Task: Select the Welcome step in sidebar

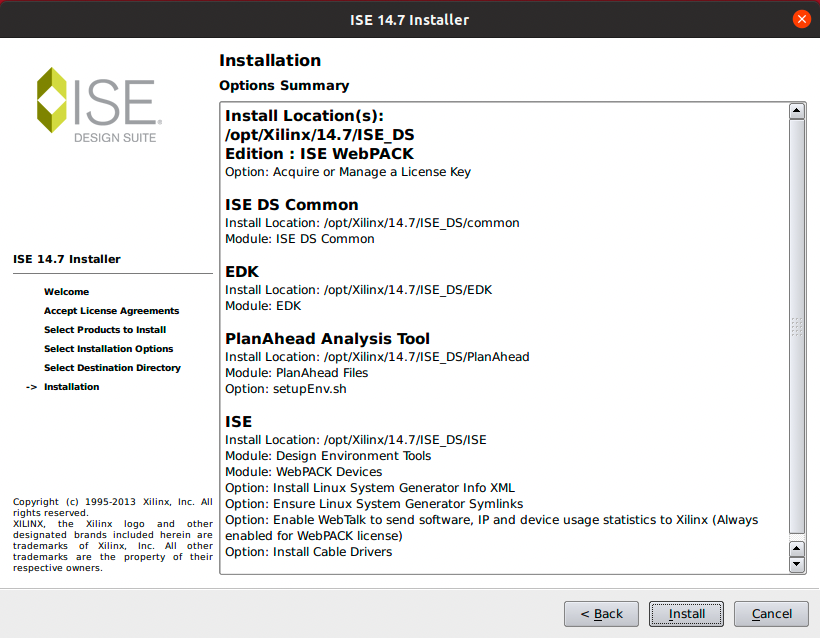Action: (x=66, y=292)
